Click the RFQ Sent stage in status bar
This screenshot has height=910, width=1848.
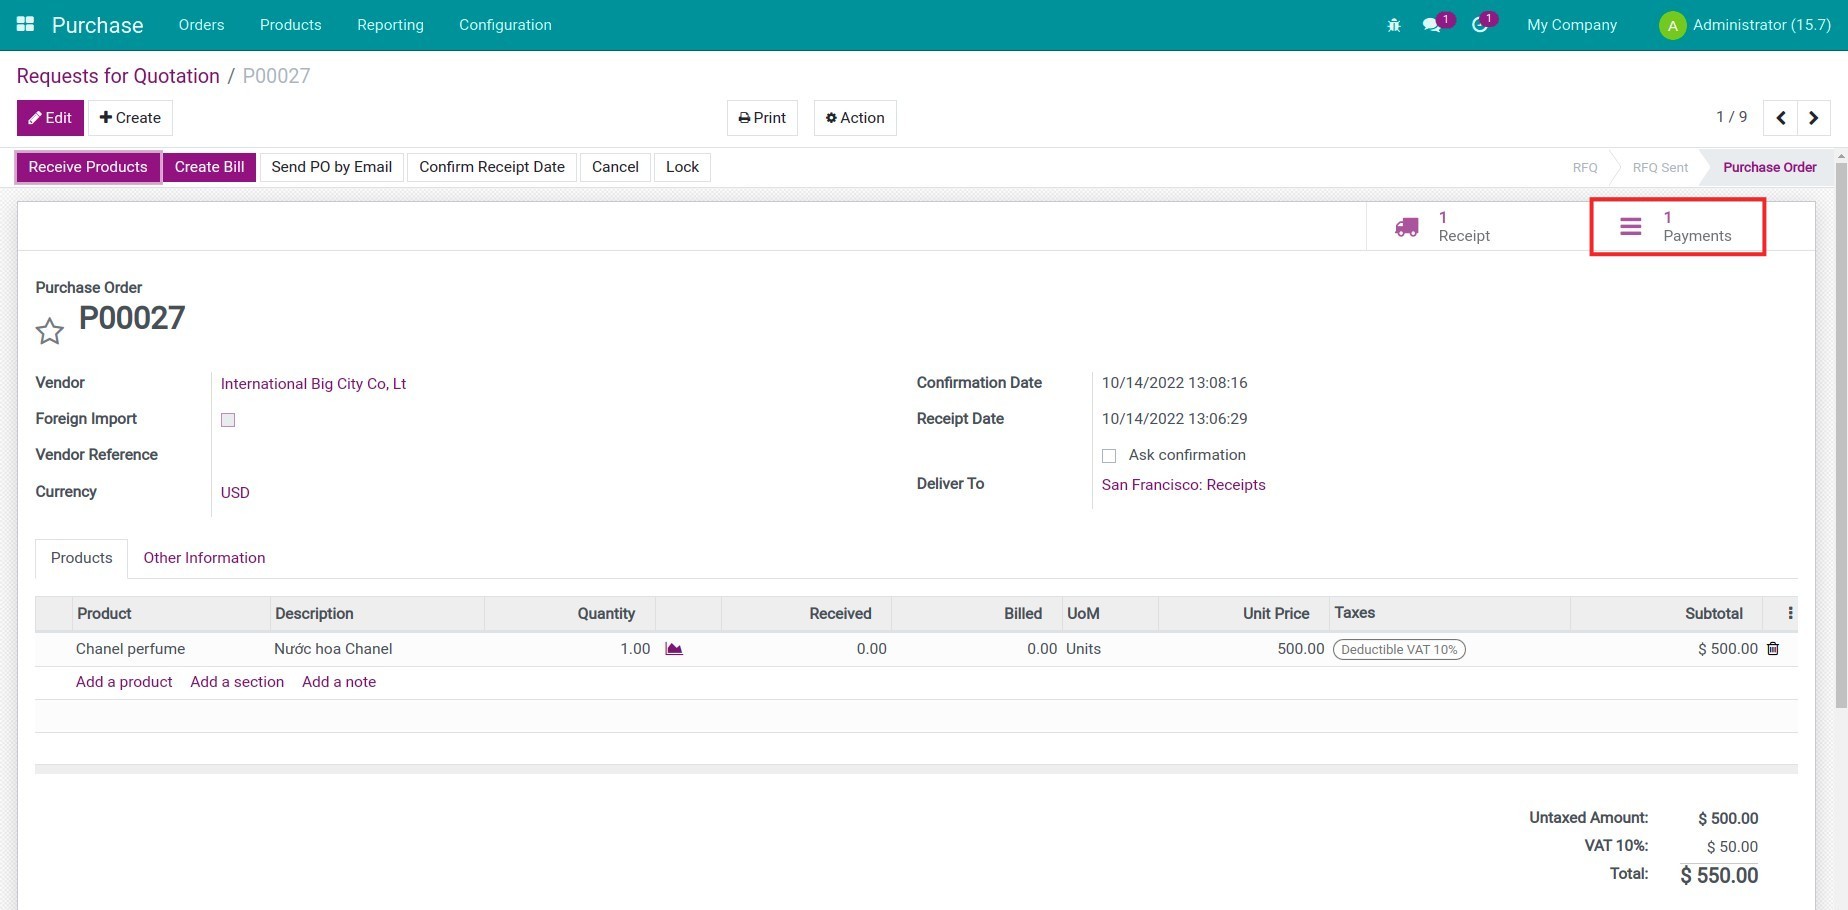point(1658,167)
